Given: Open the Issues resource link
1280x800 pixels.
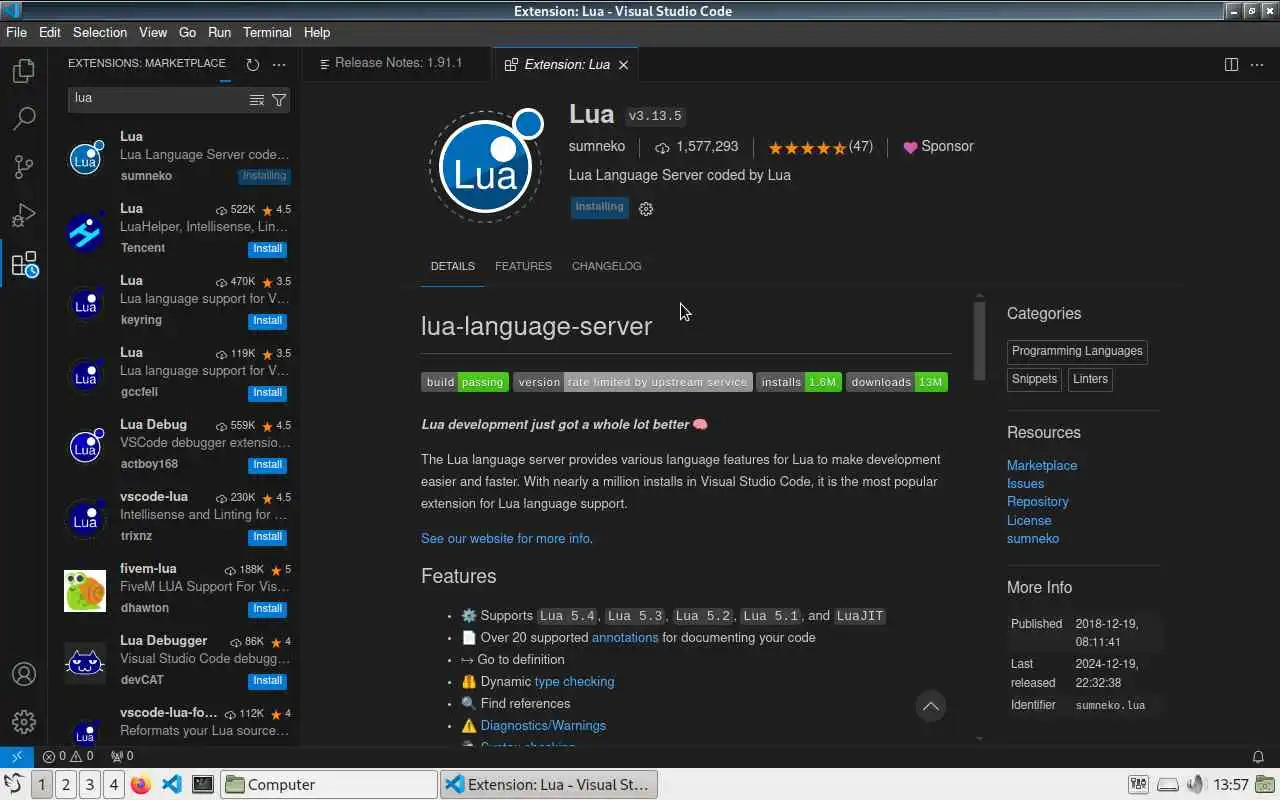Looking at the screenshot, I should click(1025, 484).
